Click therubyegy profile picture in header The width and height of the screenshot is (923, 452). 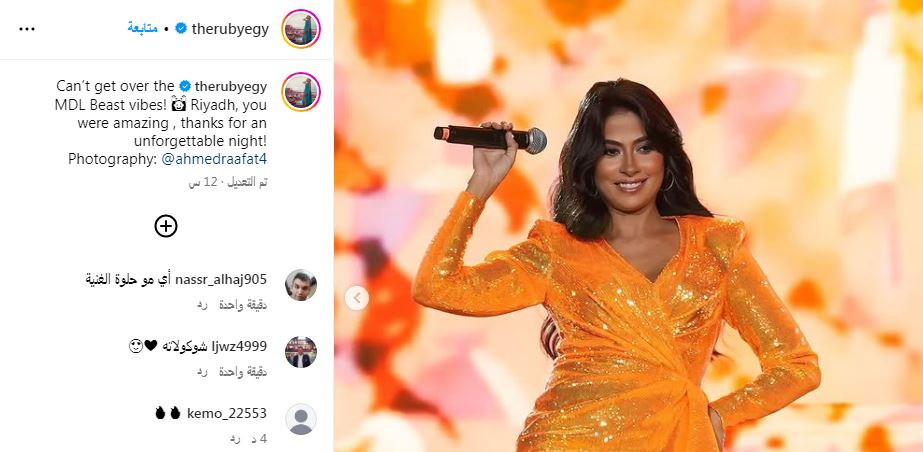click(301, 29)
